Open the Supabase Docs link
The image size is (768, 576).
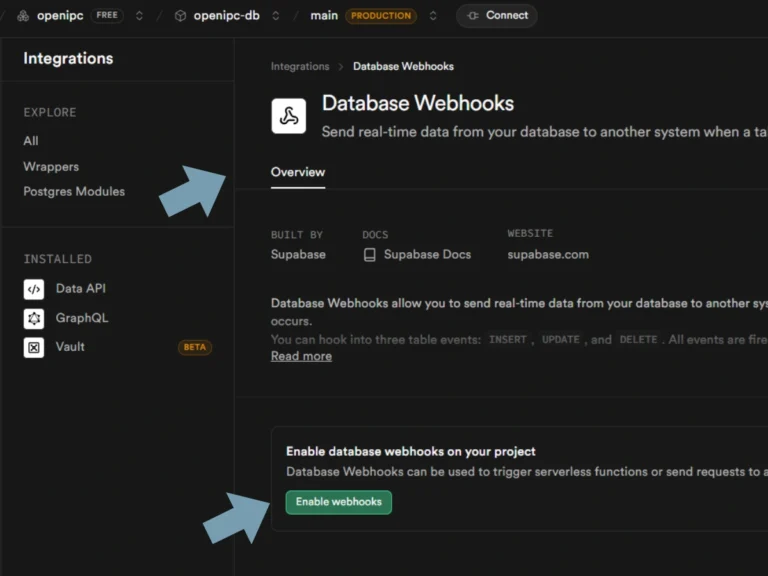427,255
